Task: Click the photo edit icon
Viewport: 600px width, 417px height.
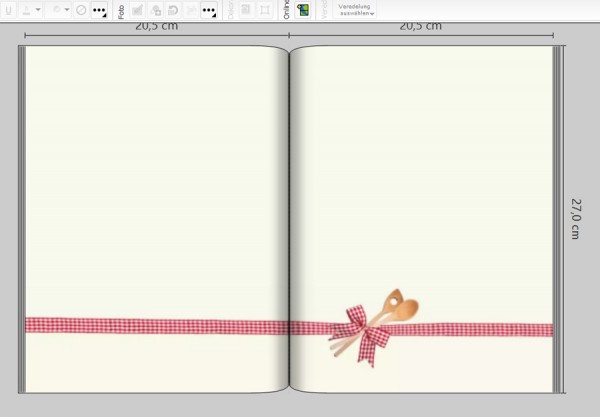Action: tap(138, 10)
